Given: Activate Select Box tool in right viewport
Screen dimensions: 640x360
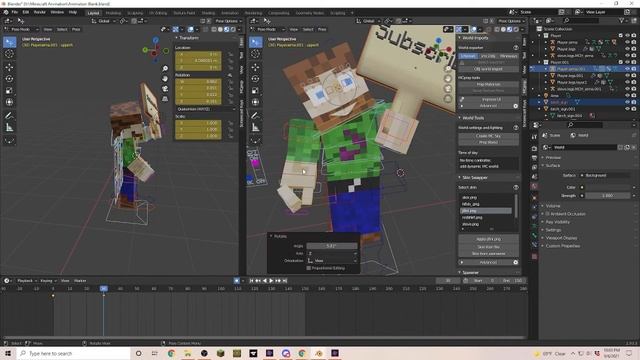Looking at the screenshot, I should (x=256, y=42).
